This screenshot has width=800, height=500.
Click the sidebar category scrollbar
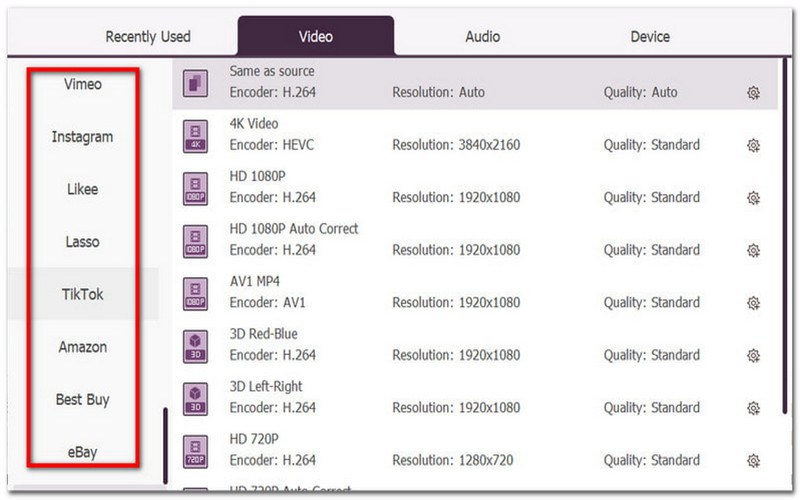(165, 445)
